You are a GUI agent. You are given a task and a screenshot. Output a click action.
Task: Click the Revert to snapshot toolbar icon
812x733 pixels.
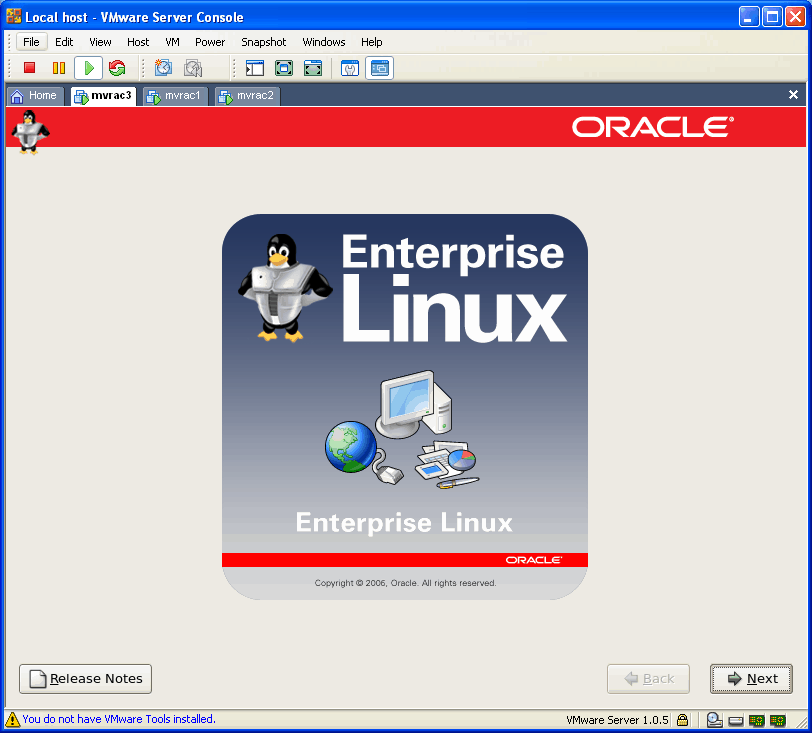[193, 68]
